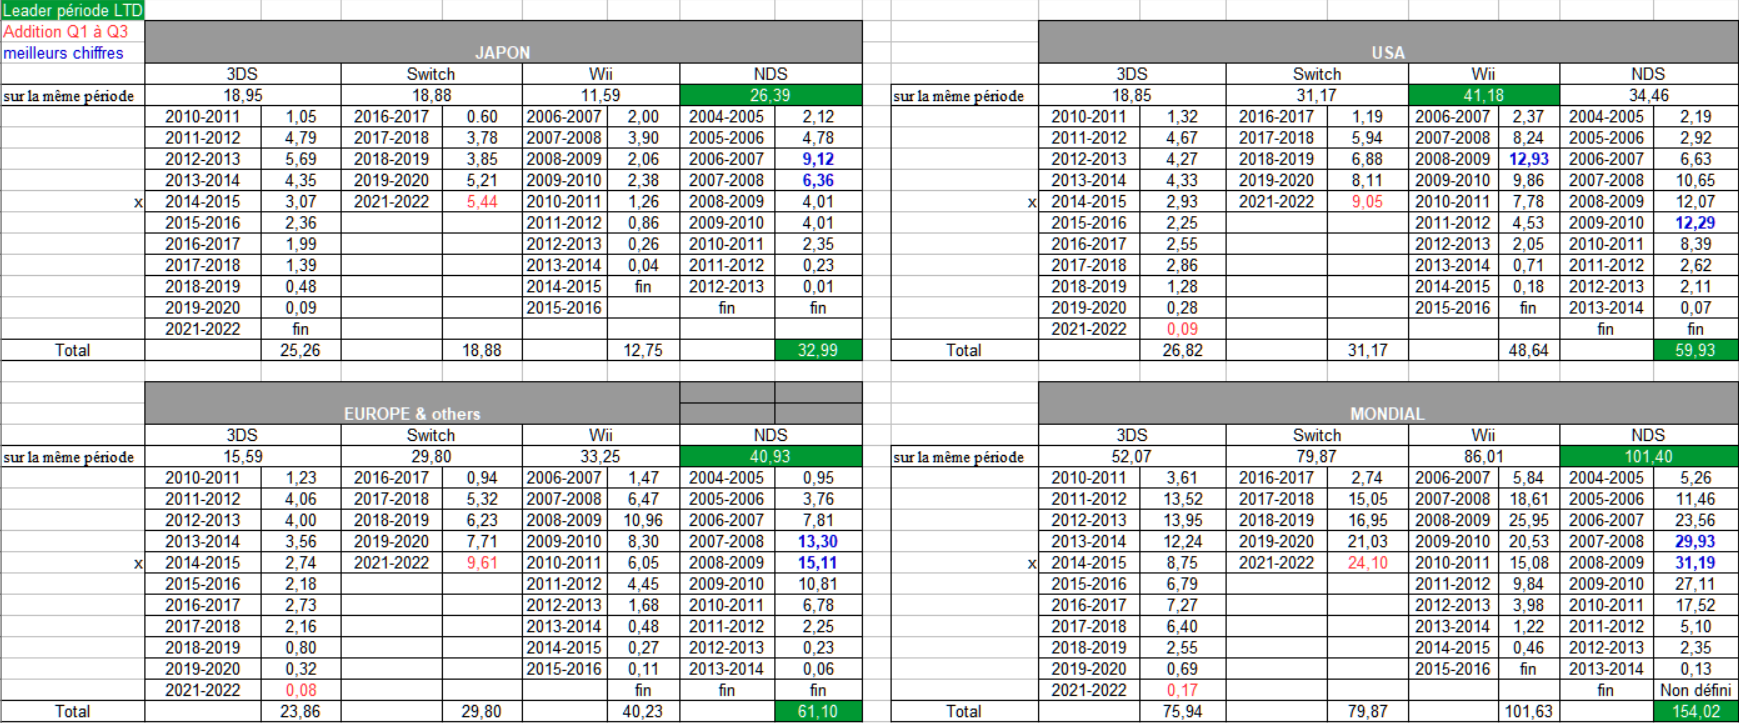Select Mondial 3DS total 75,94
Image resolution: width=1739 pixels, height=723 pixels.
click(x=1182, y=711)
